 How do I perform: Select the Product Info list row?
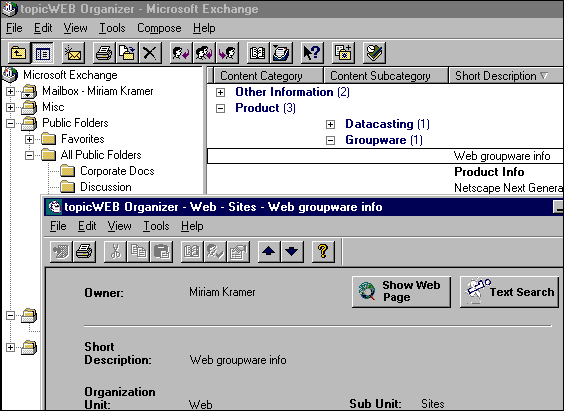pyautogui.click(x=385, y=172)
